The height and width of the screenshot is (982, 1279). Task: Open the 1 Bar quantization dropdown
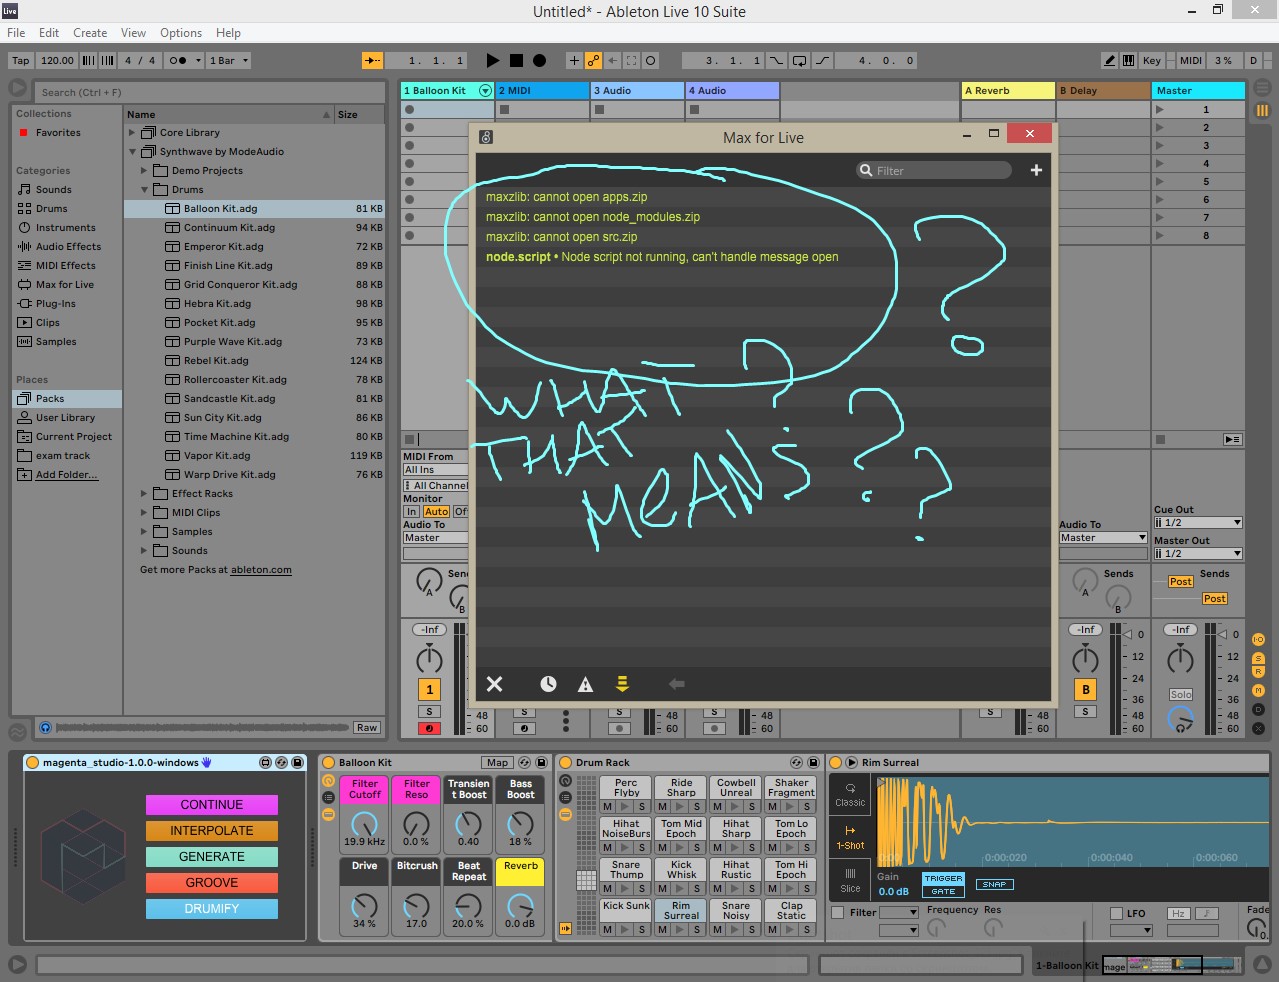pyautogui.click(x=229, y=60)
